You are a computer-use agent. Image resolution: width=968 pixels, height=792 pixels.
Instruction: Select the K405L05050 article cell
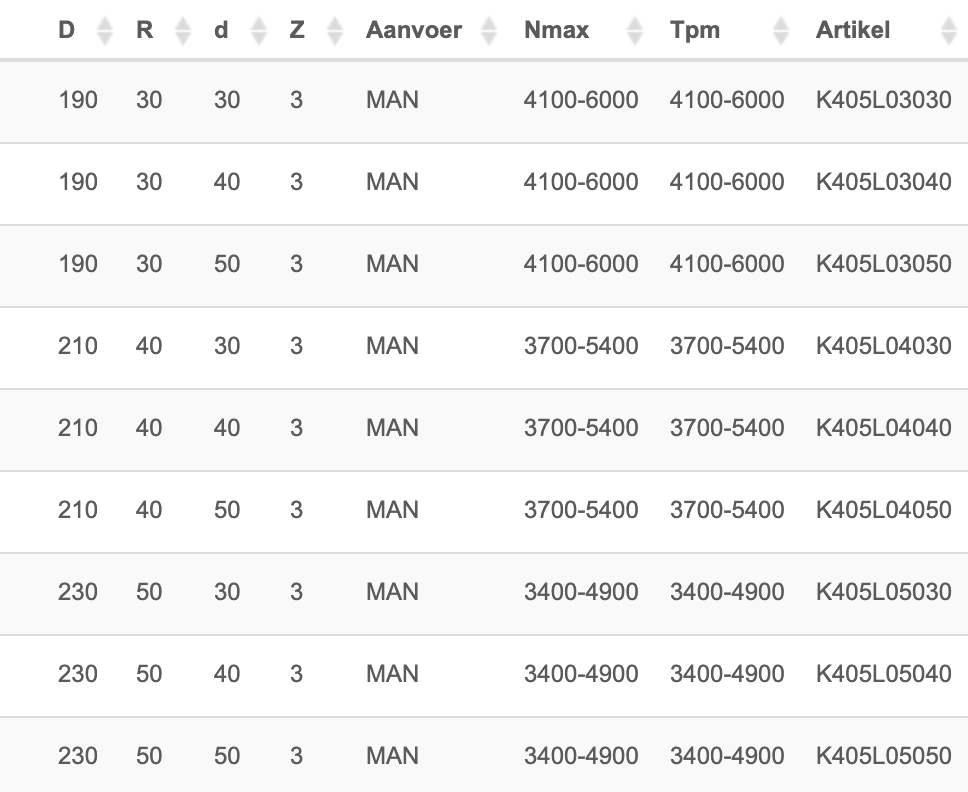883,756
